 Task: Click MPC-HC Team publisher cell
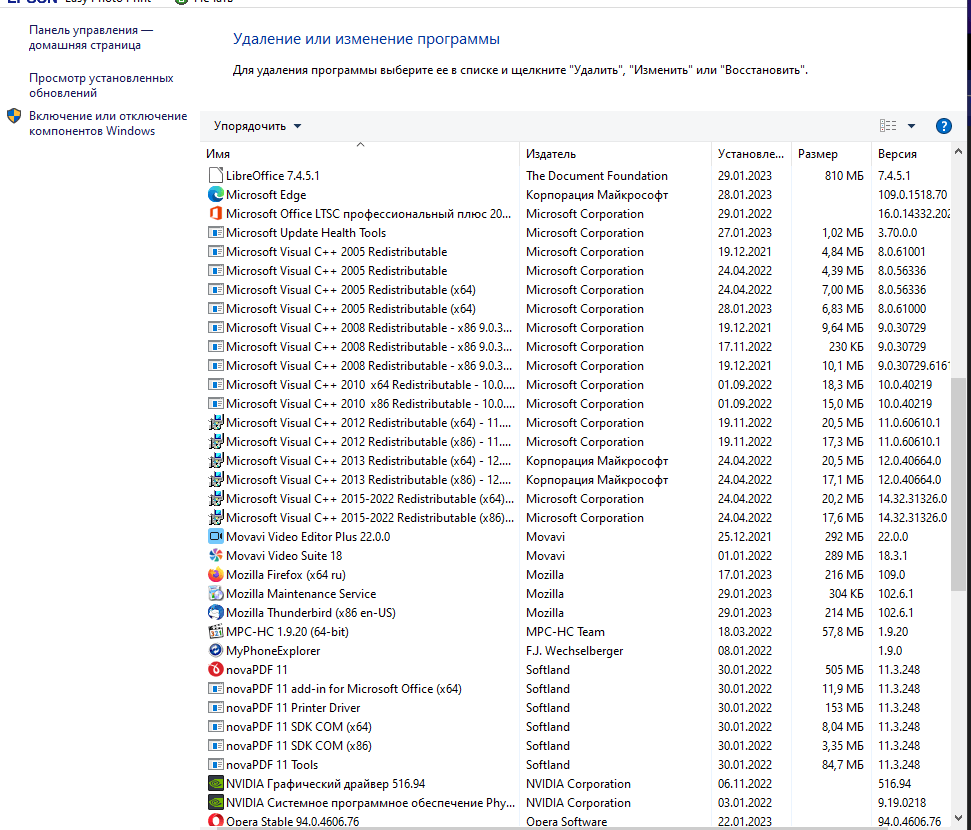point(565,632)
